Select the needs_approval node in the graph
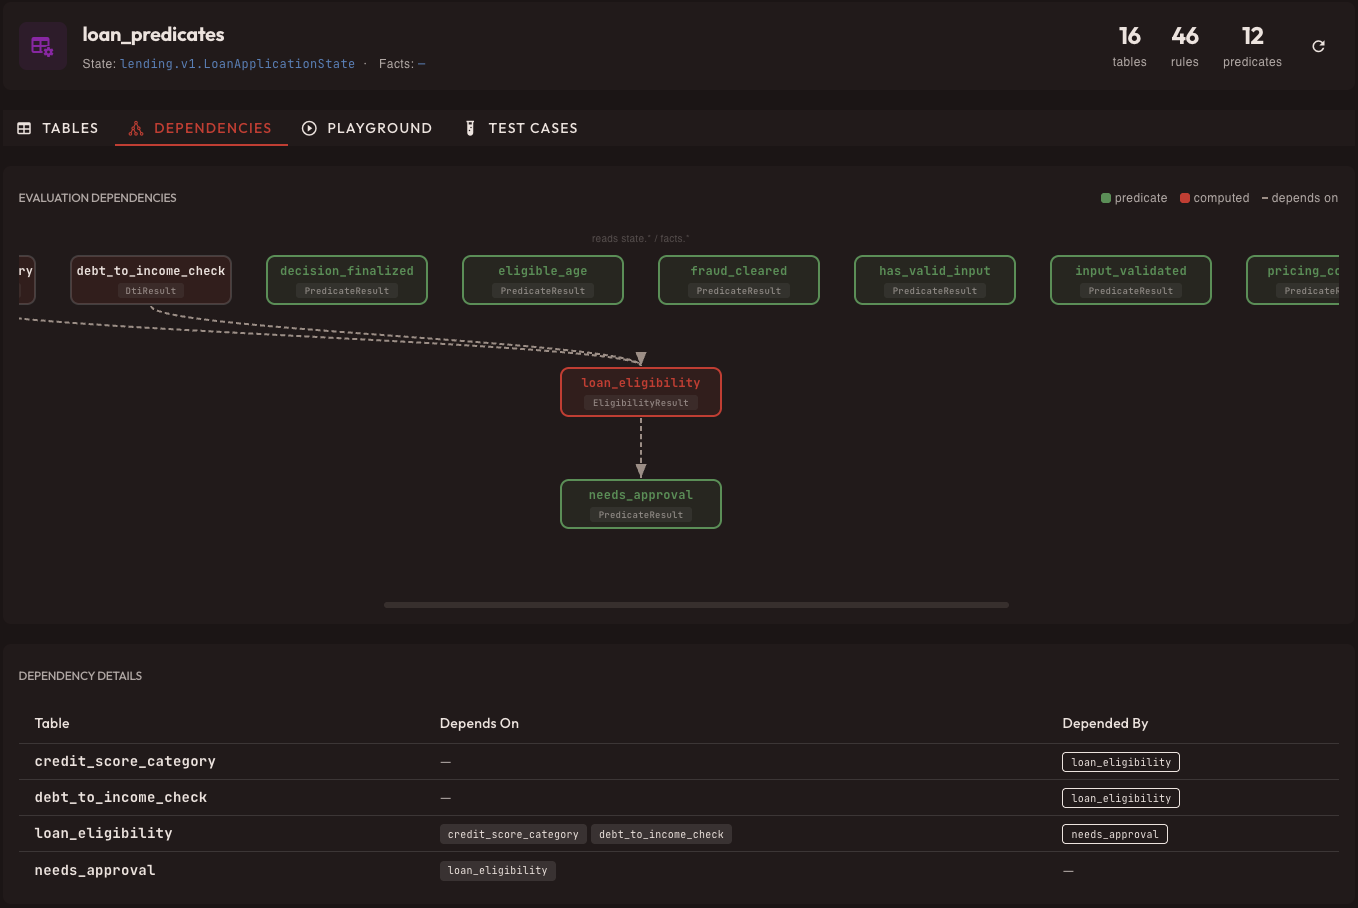Image resolution: width=1358 pixels, height=908 pixels. [x=640, y=503]
